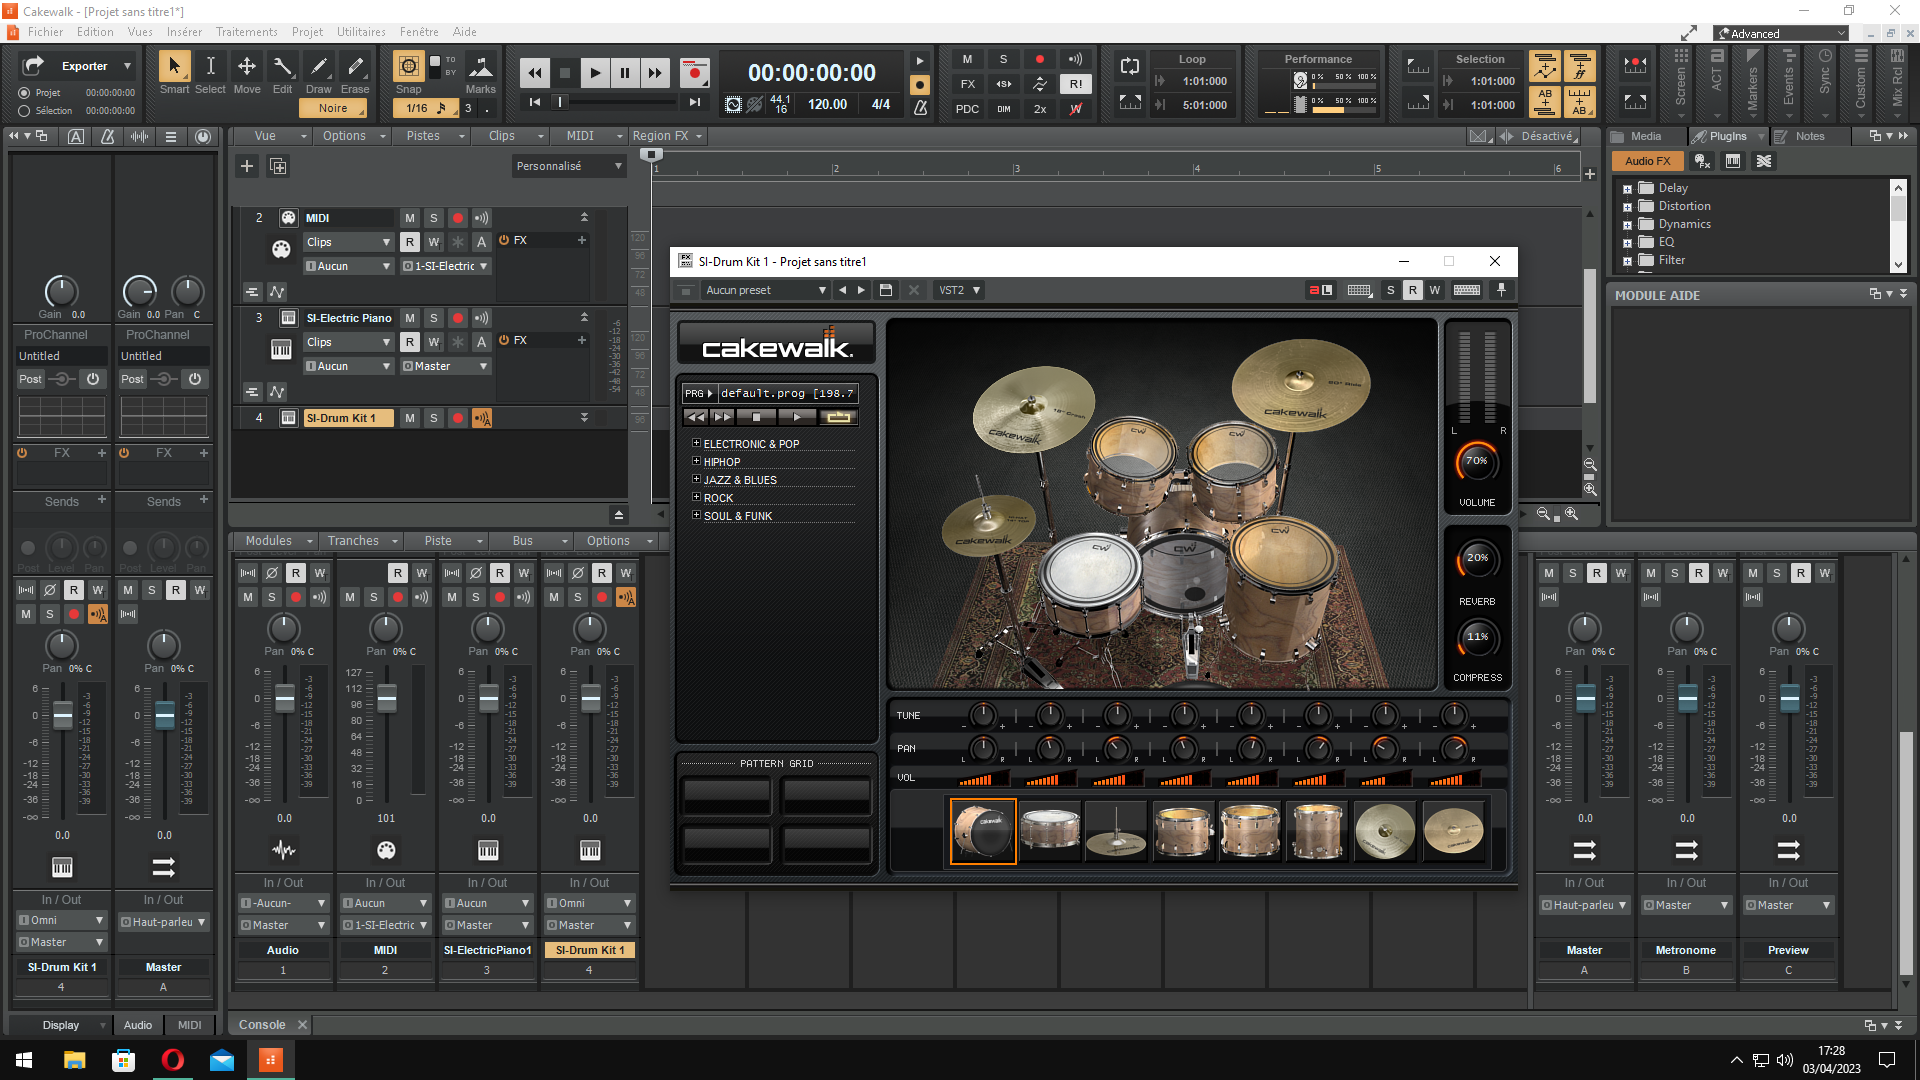The image size is (1920, 1080).
Task: Select the Smart tool
Action: tap(174, 67)
